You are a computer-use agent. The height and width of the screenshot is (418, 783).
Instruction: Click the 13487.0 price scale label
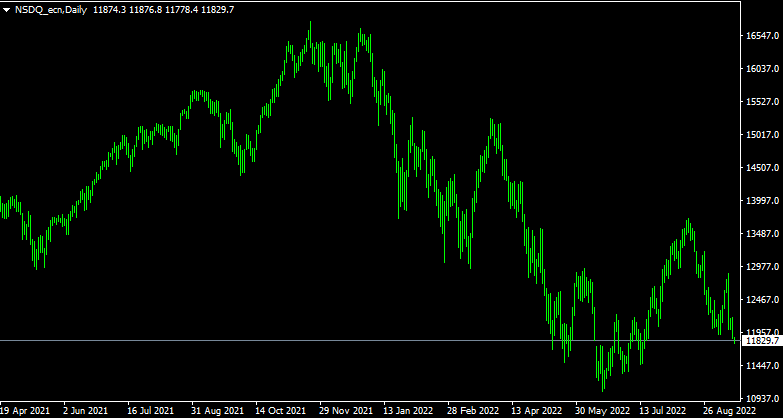(x=762, y=233)
